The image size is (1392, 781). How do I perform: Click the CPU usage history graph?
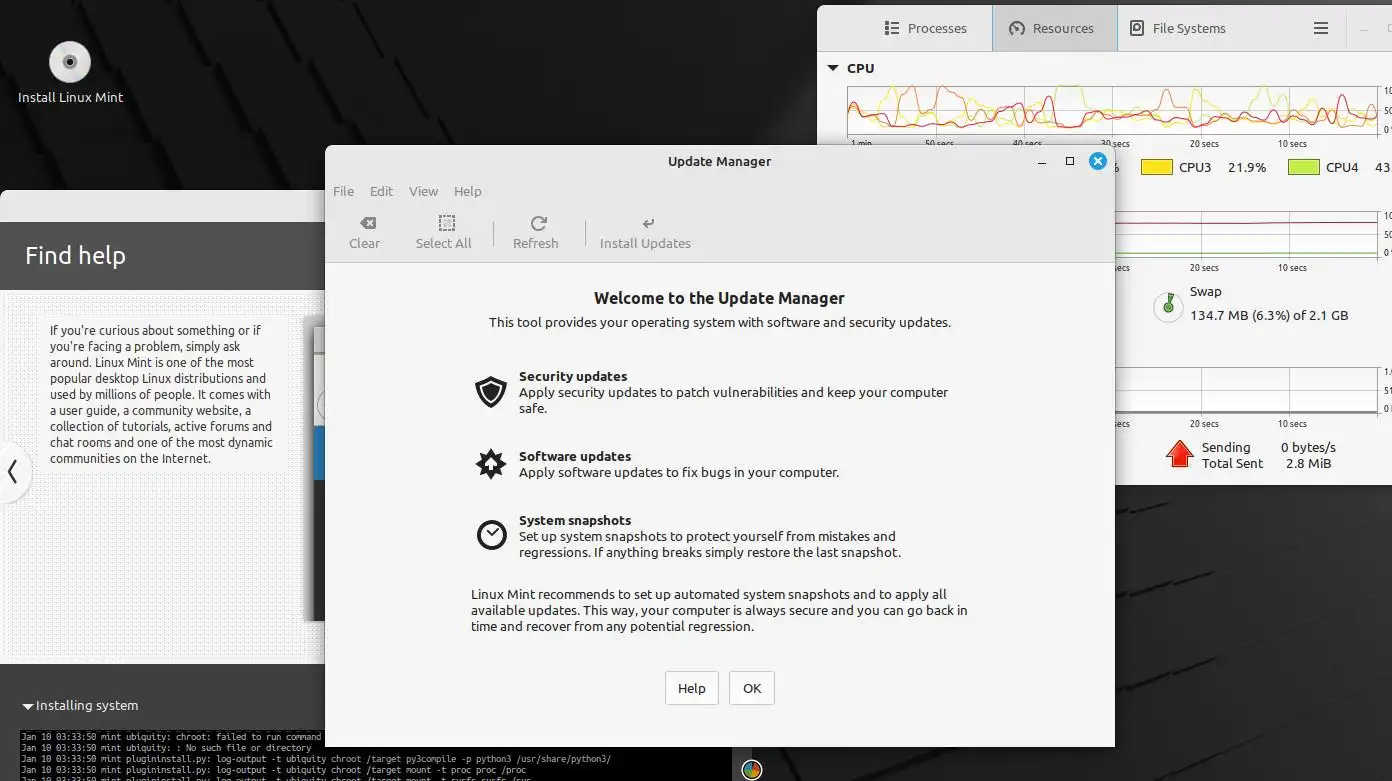(x=1112, y=110)
